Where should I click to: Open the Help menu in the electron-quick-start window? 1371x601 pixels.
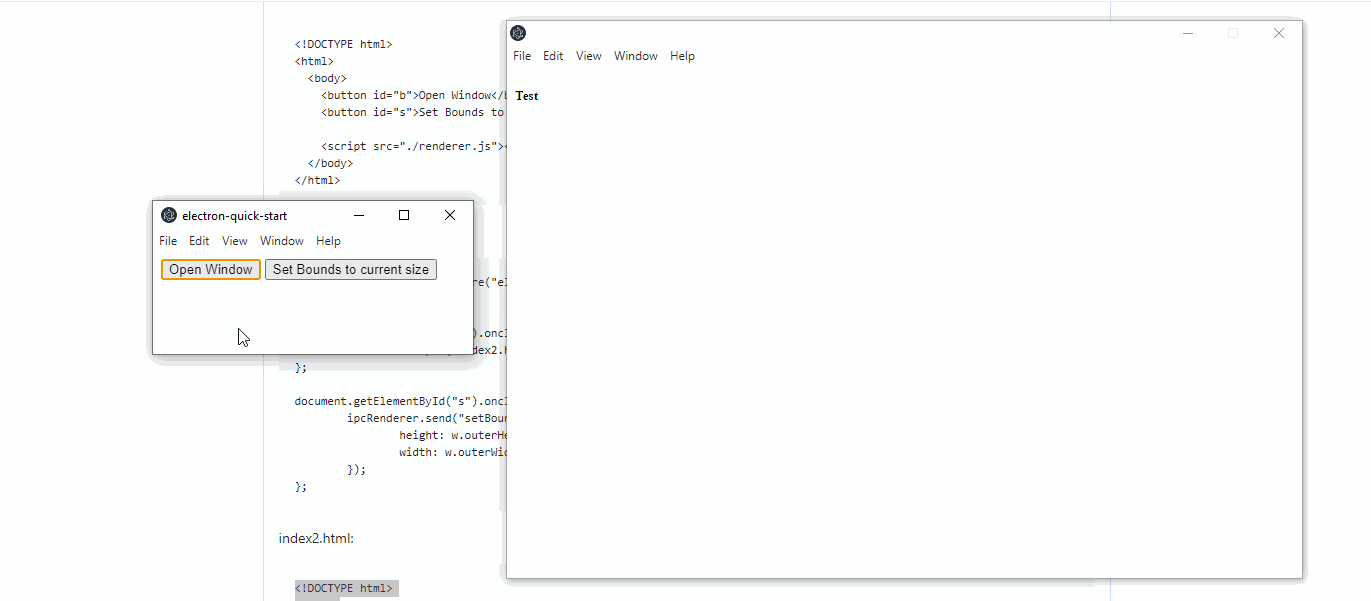coord(328,240)
